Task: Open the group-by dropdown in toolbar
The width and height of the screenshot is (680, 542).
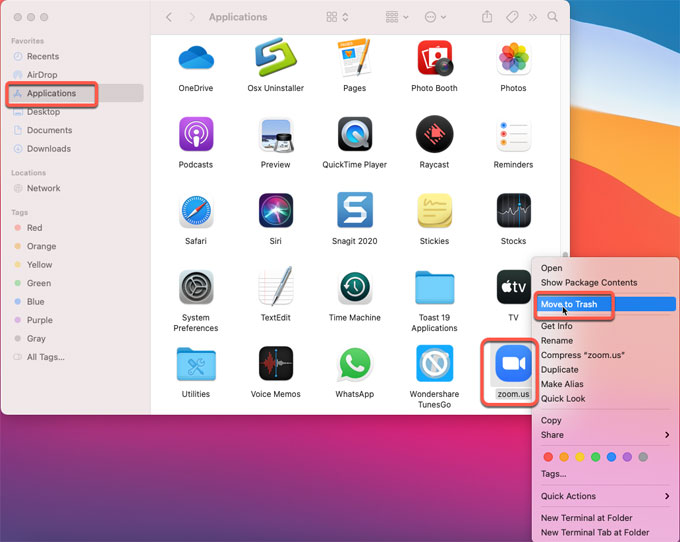Action: 397,17
